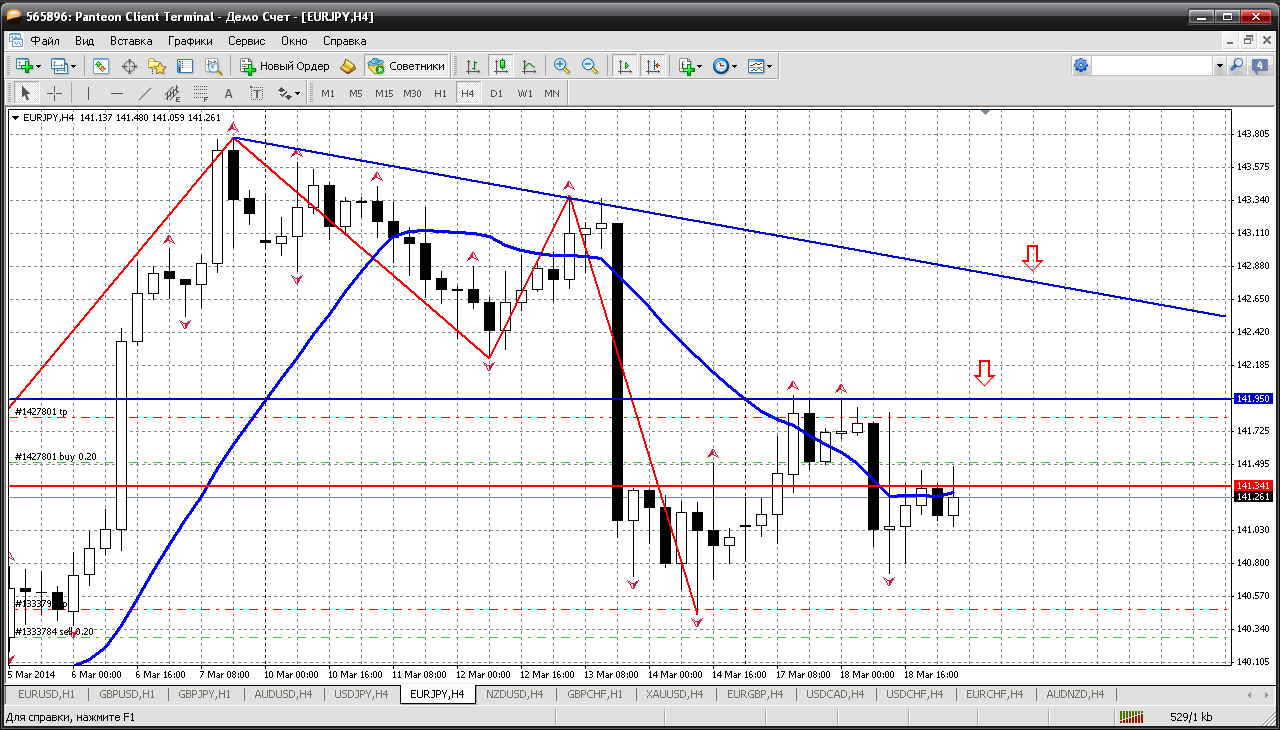Click the #1427801 buy 0.20 order label
Image resolution: width=1280 pixels, height=730 pixels.
point(56,457)
